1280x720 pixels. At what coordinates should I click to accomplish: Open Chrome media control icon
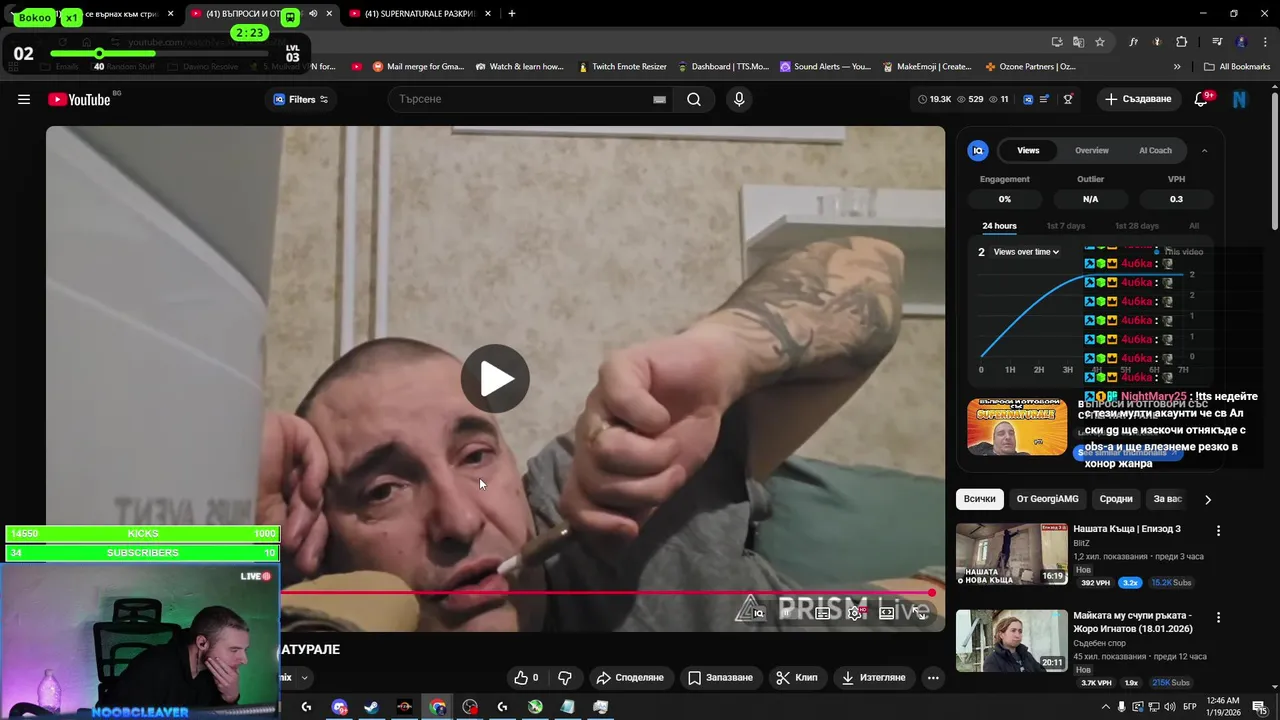coord(1217,42)
